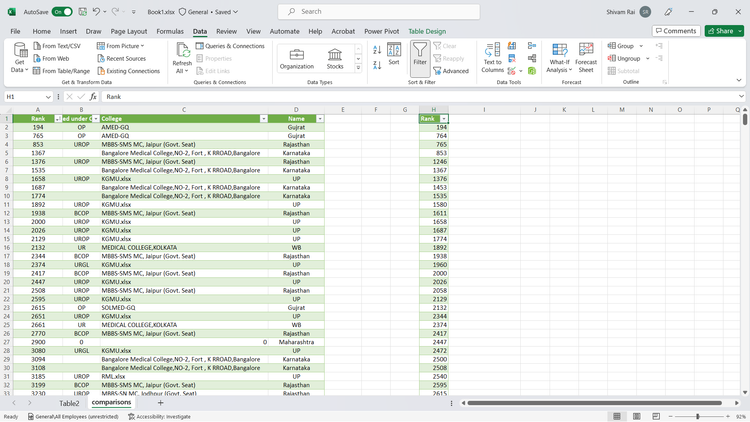Open the Table Design tab
The width and height of the screenshot is (750, 422).
point(427,31)
